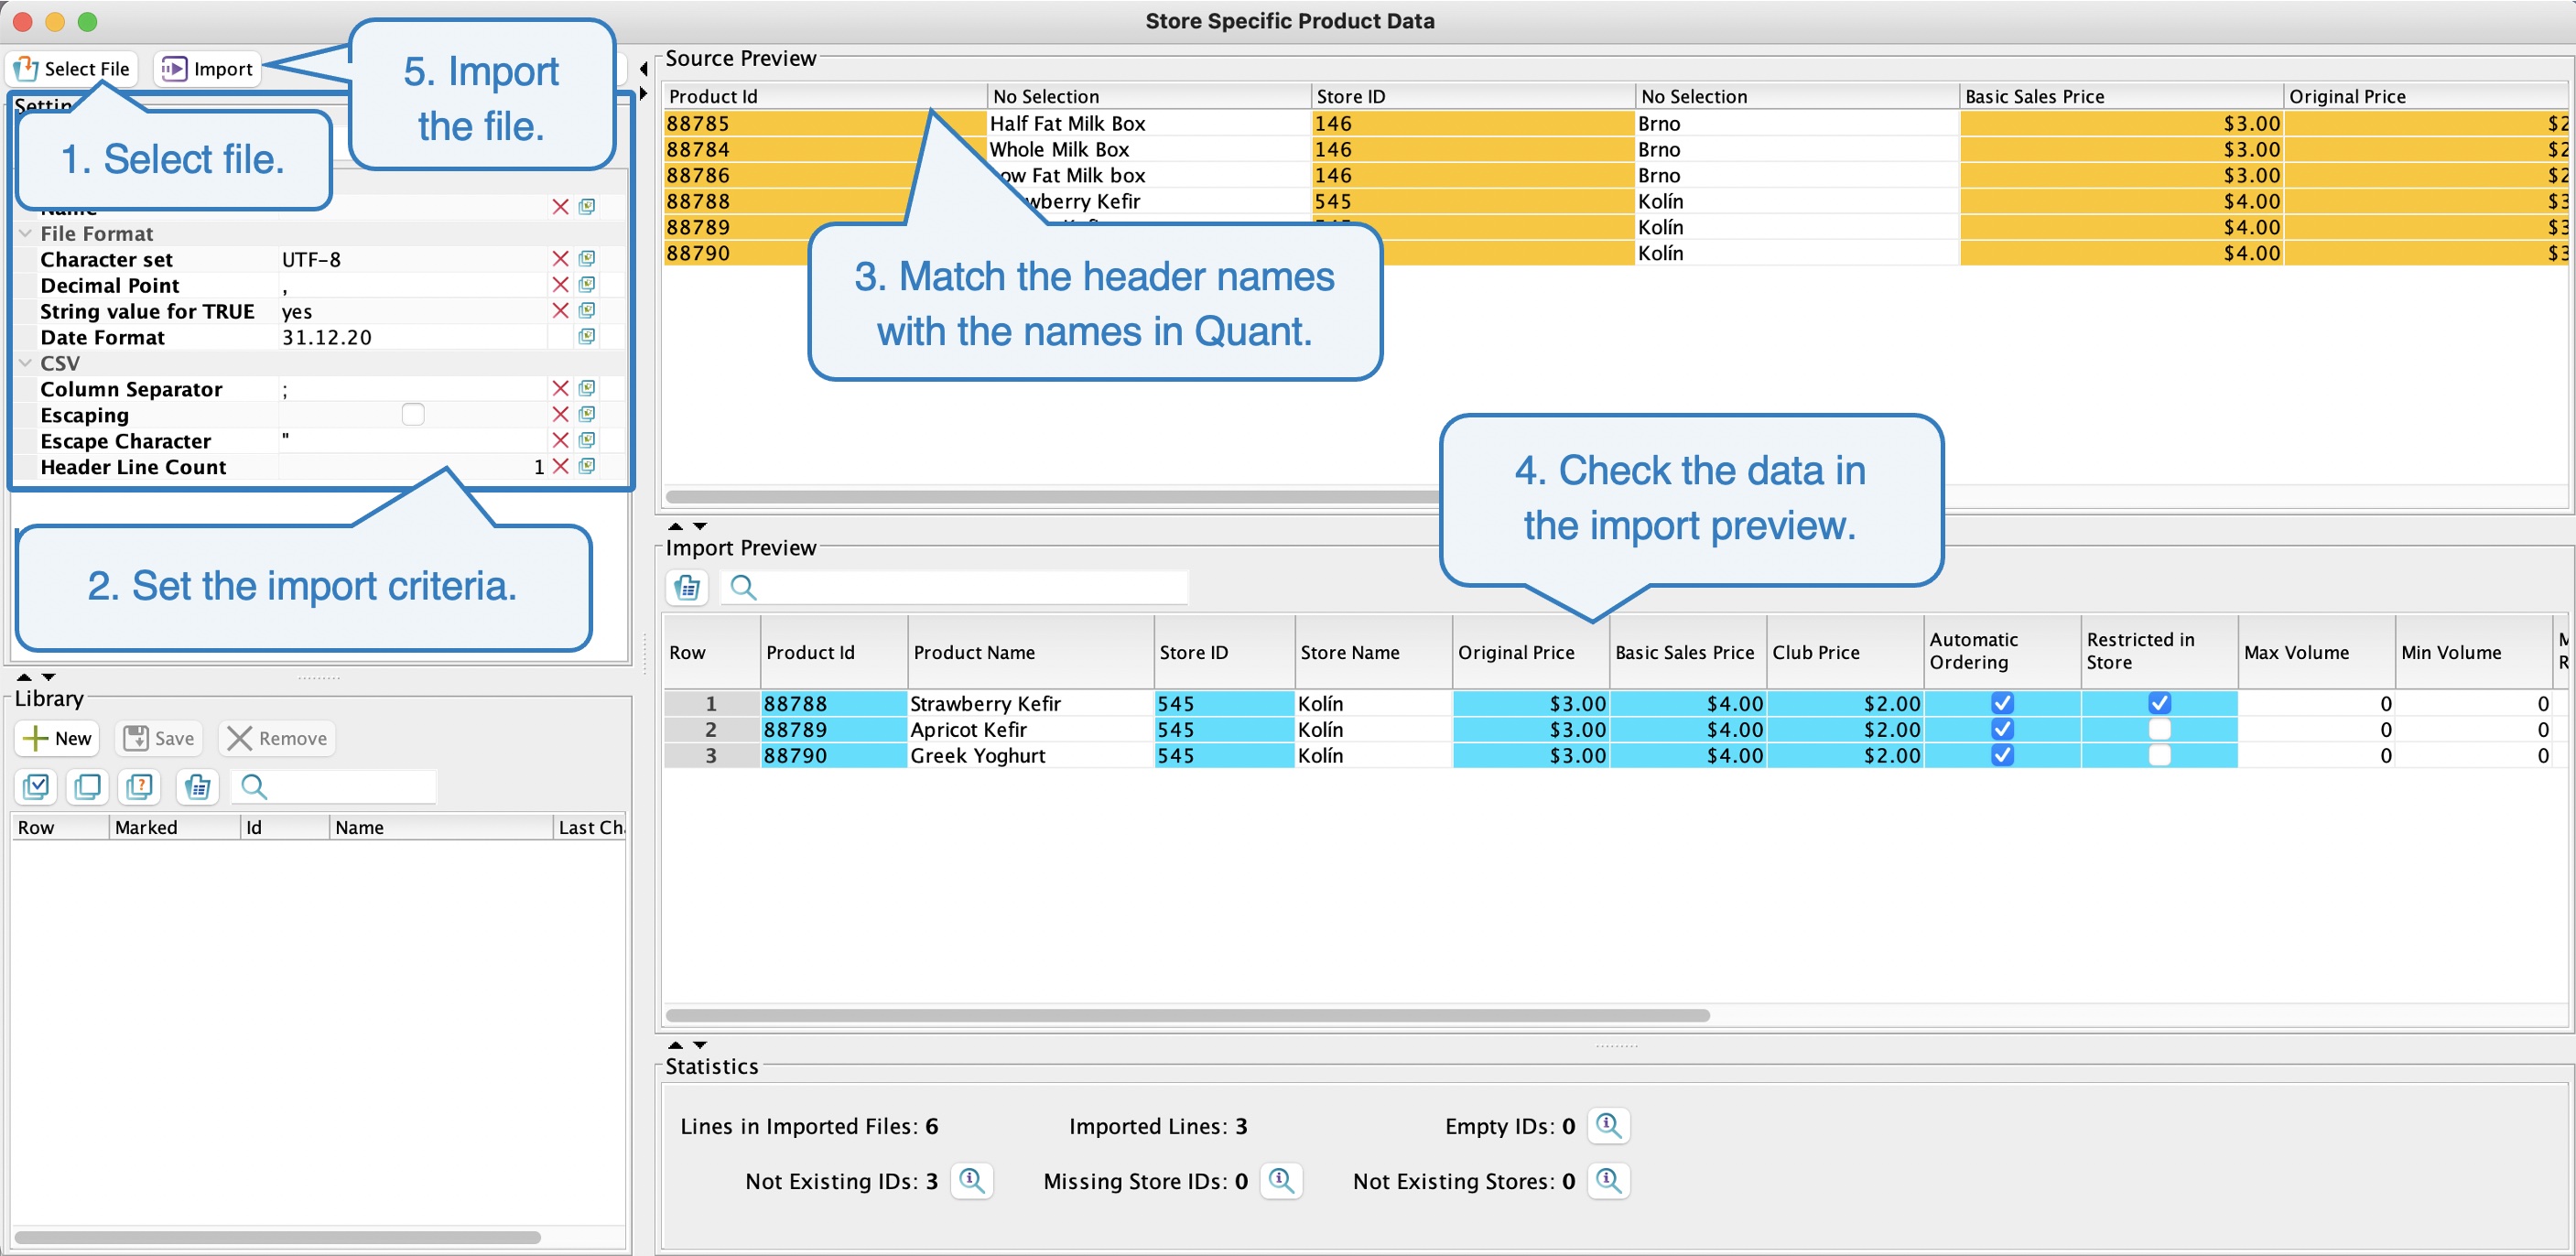Image resolution: width=2576 pixels, height=1256 pixels.
Task: Open the Original Price source header selector
Action: (x=2427, y=96)
